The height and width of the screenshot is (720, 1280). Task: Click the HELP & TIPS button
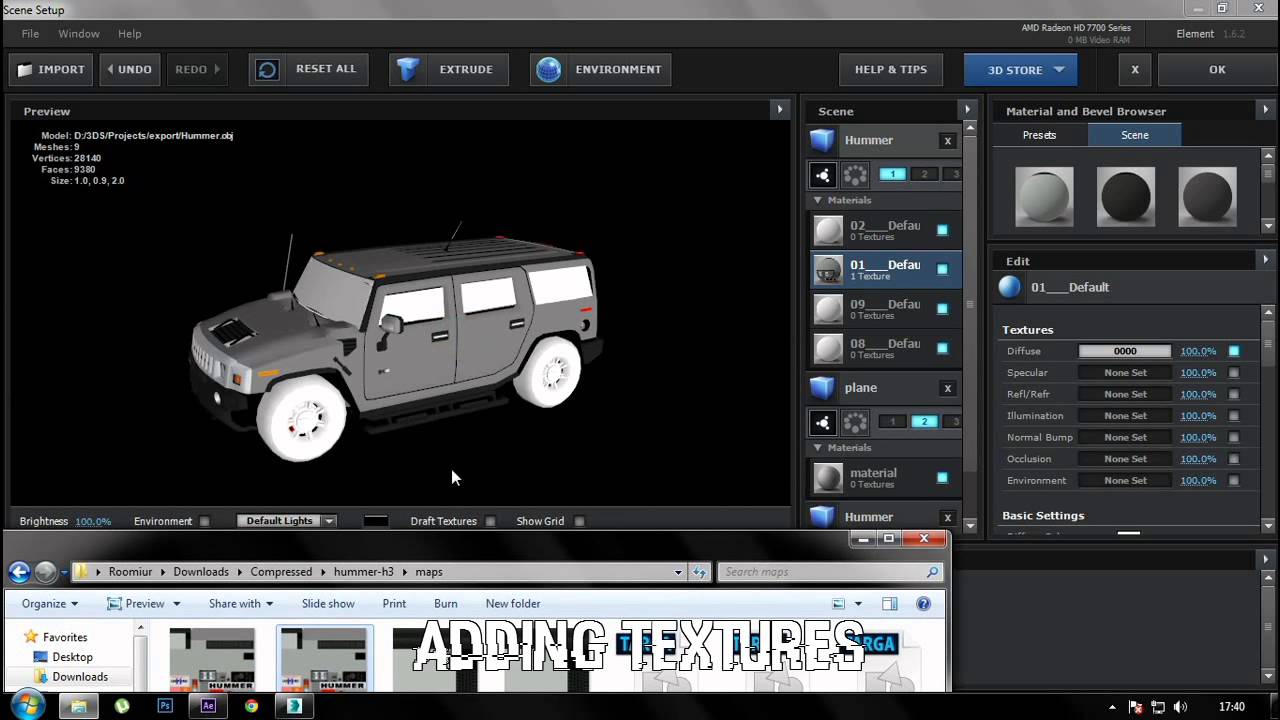[x=891, y=70]
